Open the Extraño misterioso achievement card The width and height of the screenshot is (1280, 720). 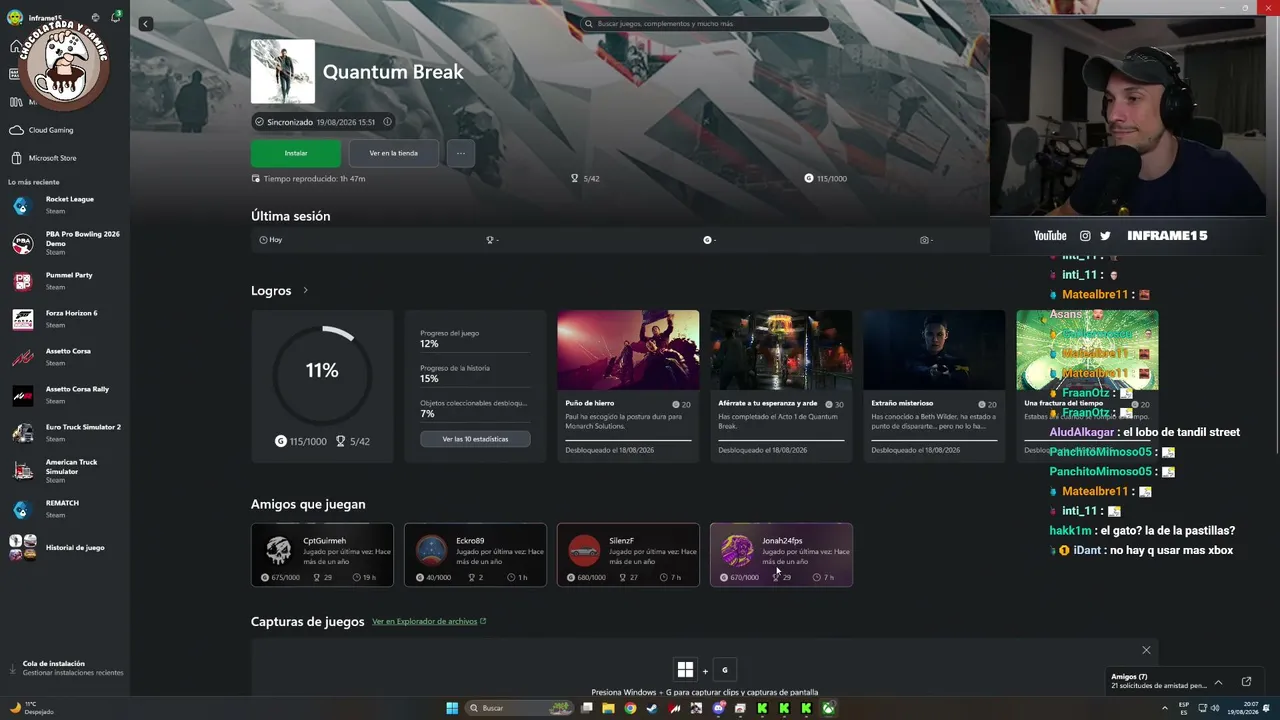[934, 386]
